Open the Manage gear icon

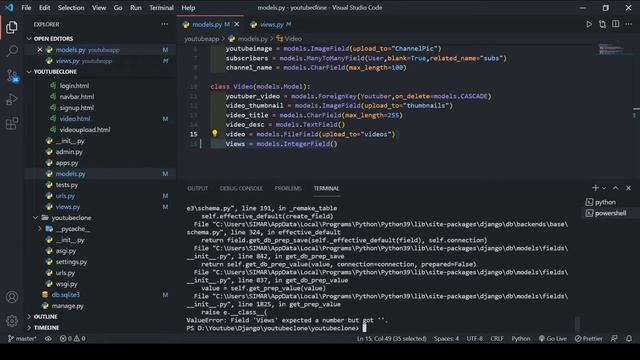coord(12,321)
